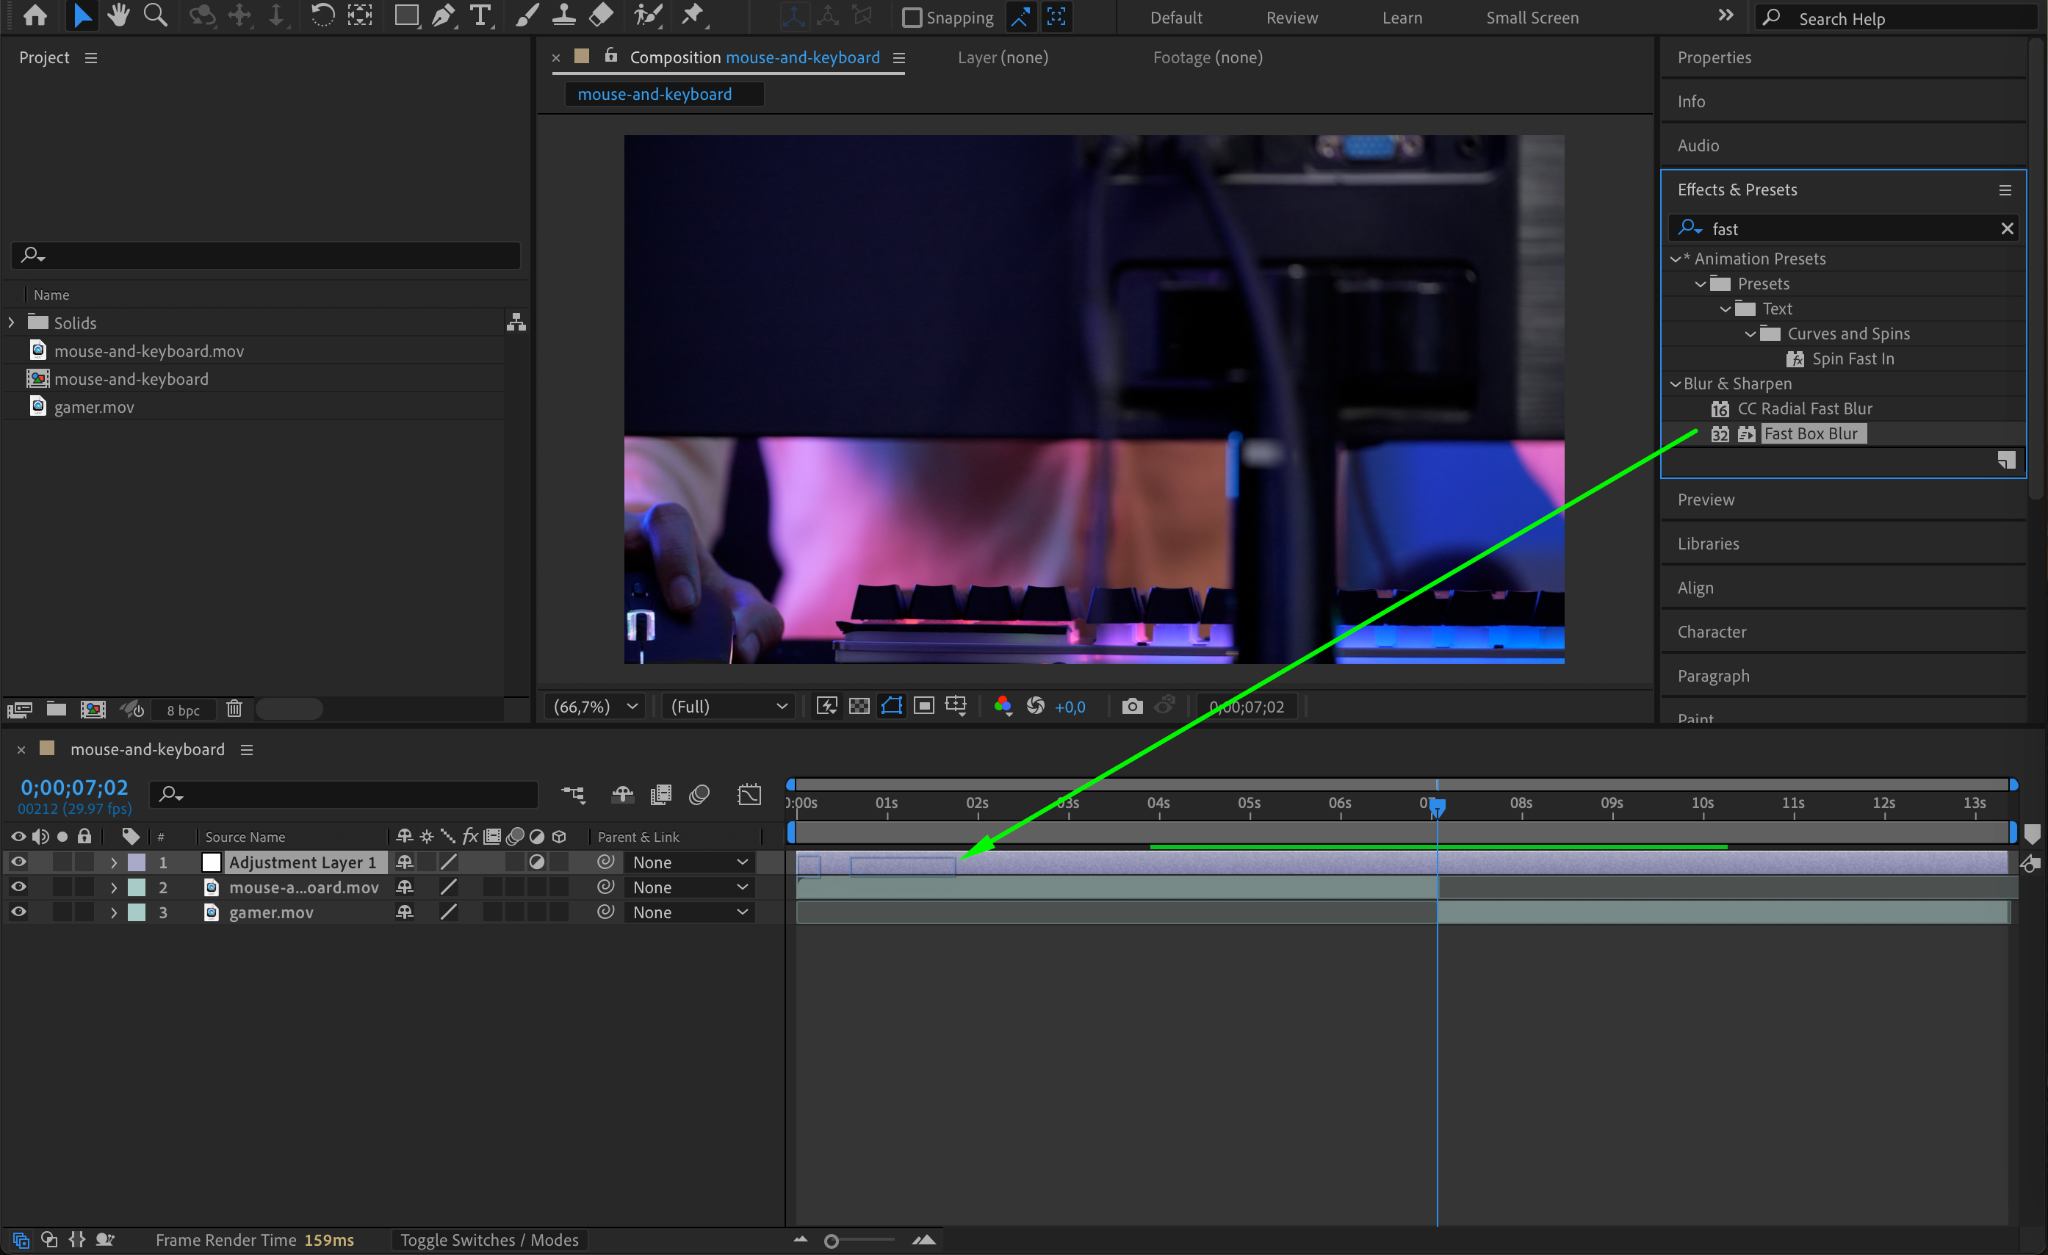Hide the gamer.mov layer
The image size is (2048, 1255).
tap(18, 911)
